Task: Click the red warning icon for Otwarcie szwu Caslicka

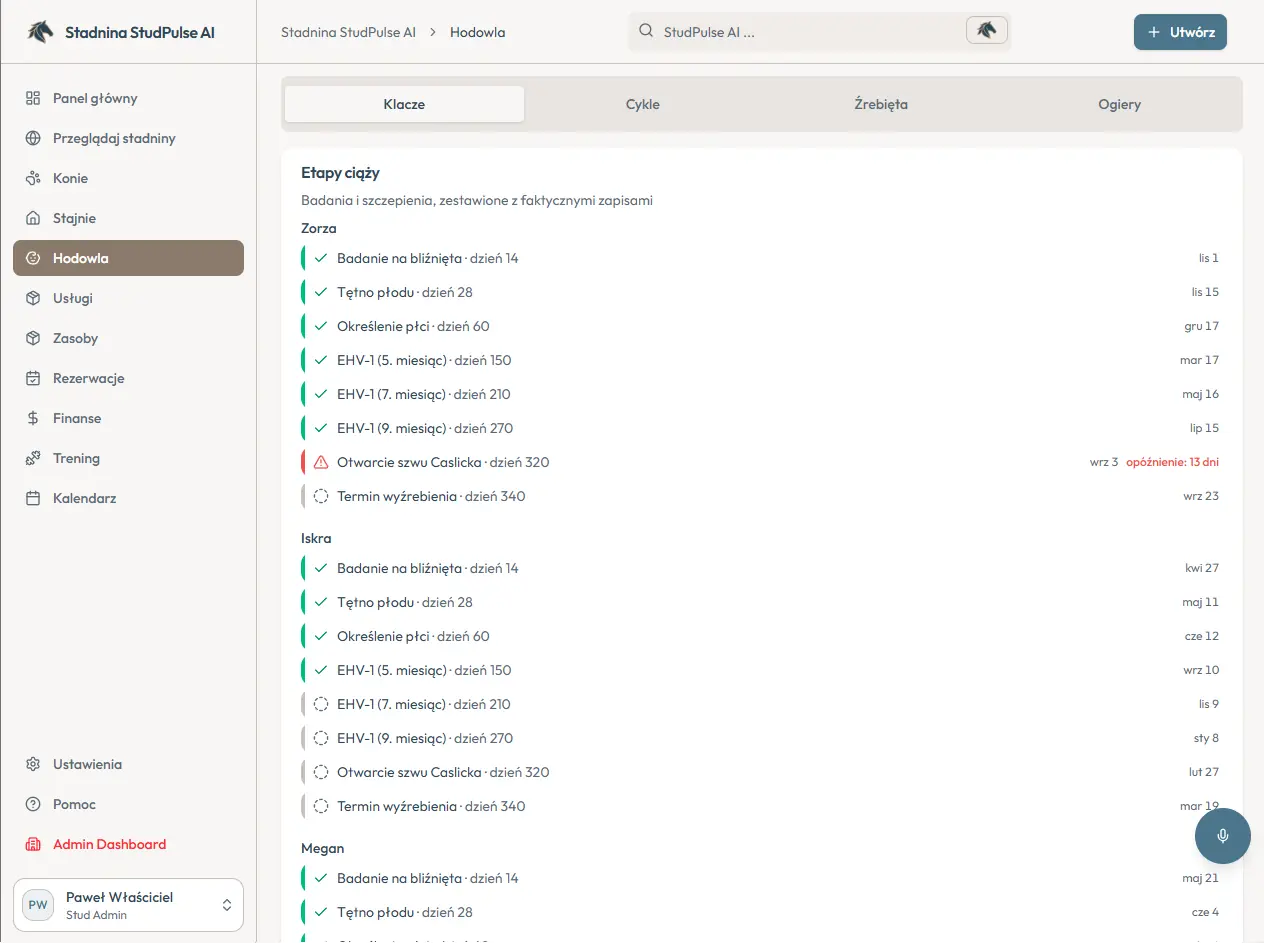Action: click(321, 462)
